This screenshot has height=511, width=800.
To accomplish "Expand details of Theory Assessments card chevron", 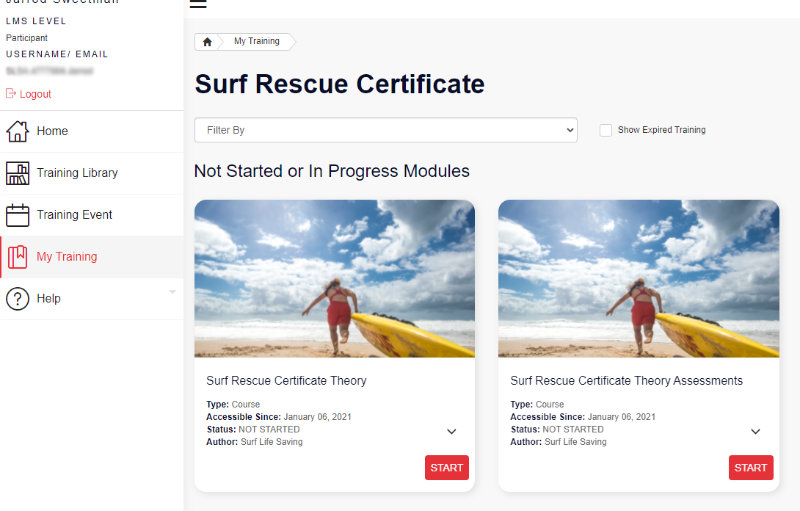I will (756, 431).
